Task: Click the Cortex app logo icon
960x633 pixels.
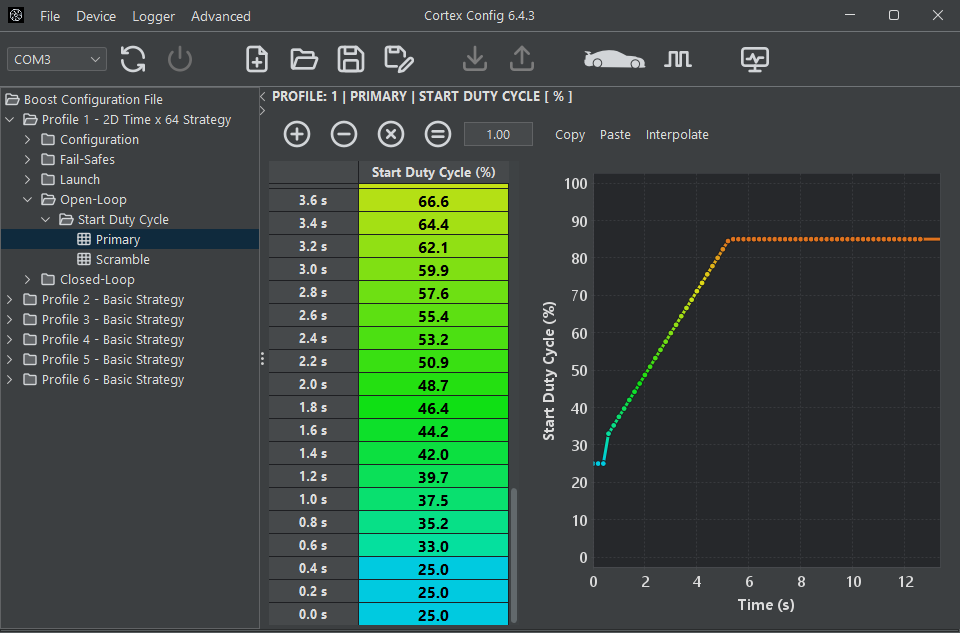Action: (x=17, y=16)
